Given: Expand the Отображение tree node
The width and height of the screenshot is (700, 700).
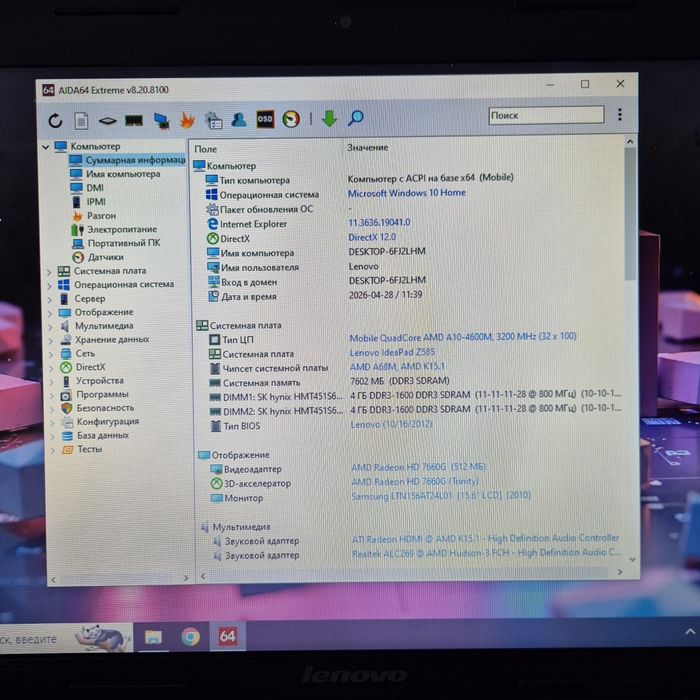Looking at the screenshot, I should (50, 313).
